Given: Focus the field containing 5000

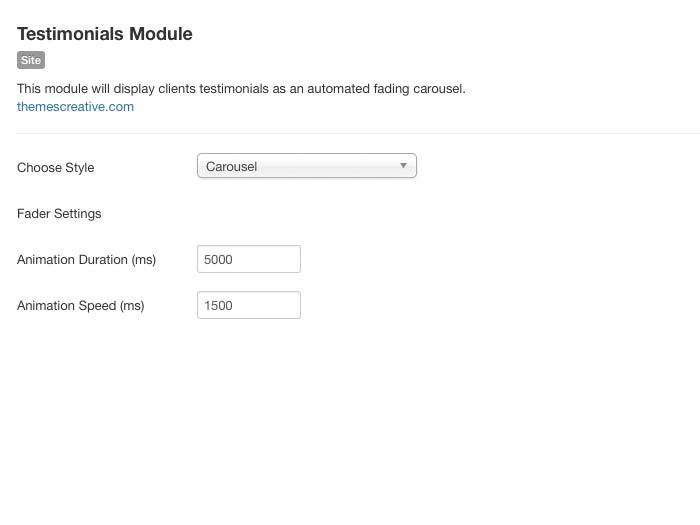Looking at the screenshot, I should (249, 259).
